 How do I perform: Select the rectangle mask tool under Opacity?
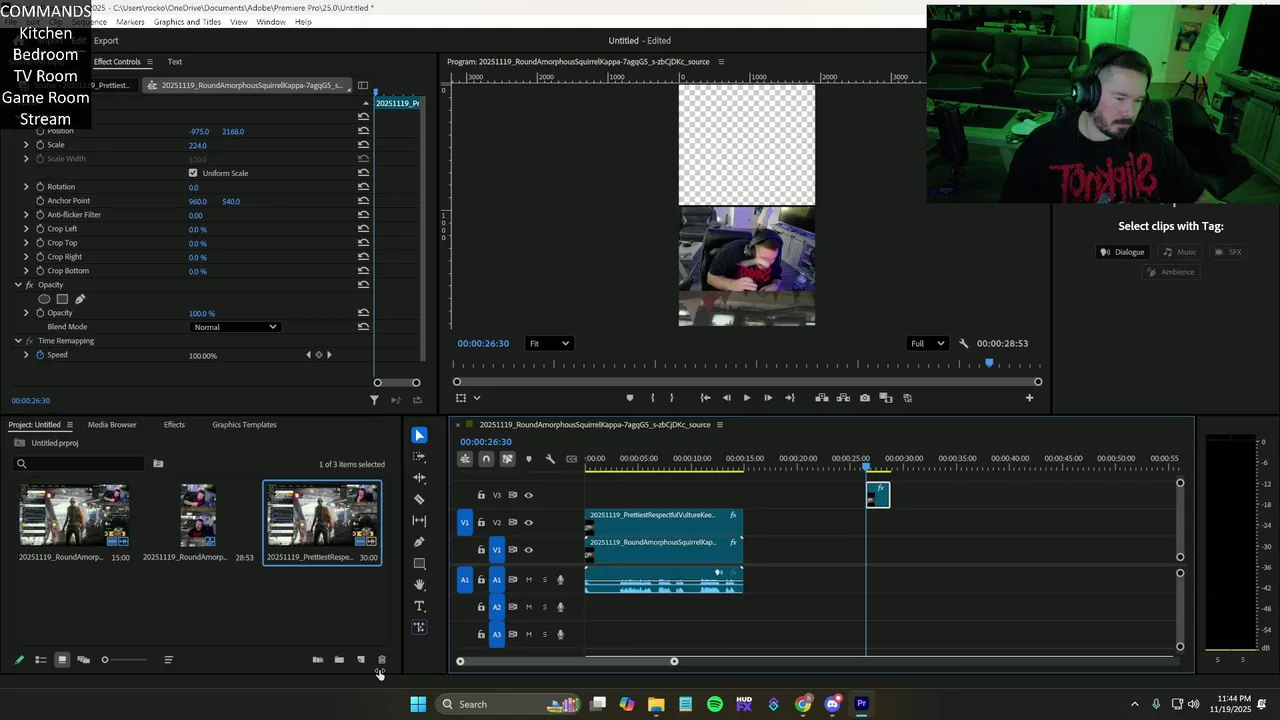point(62,299)
